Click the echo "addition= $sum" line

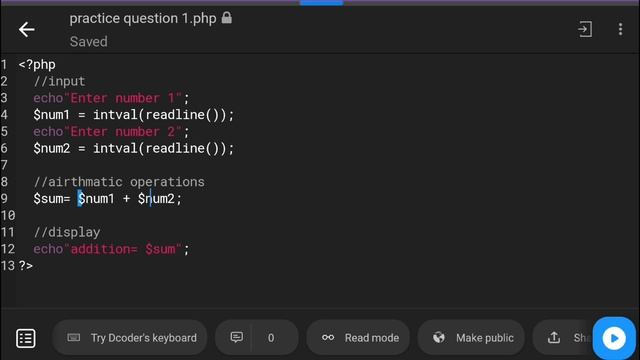(x=111, y=249)
